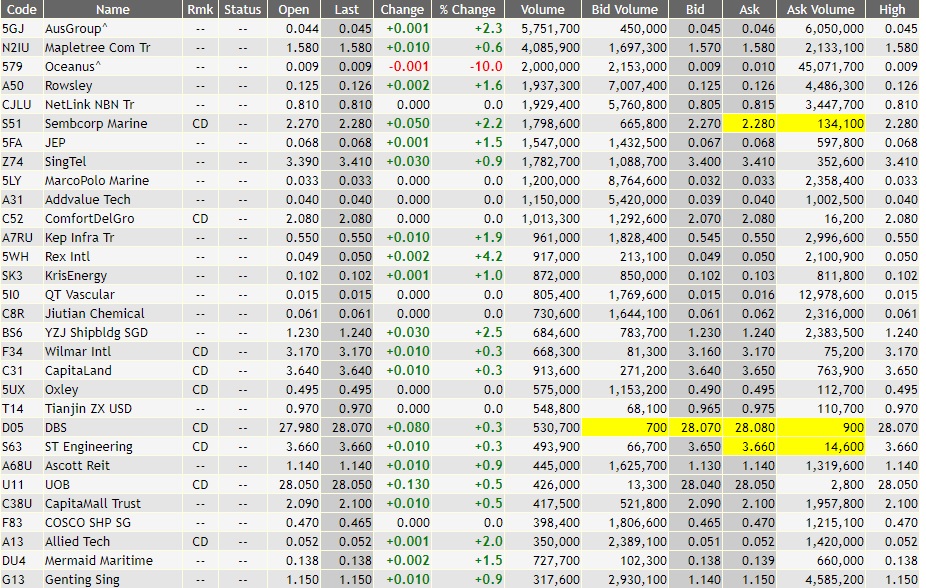Sort by the Ask Volume column header
Screen dimensions: 926x588
tap(820, 9)
